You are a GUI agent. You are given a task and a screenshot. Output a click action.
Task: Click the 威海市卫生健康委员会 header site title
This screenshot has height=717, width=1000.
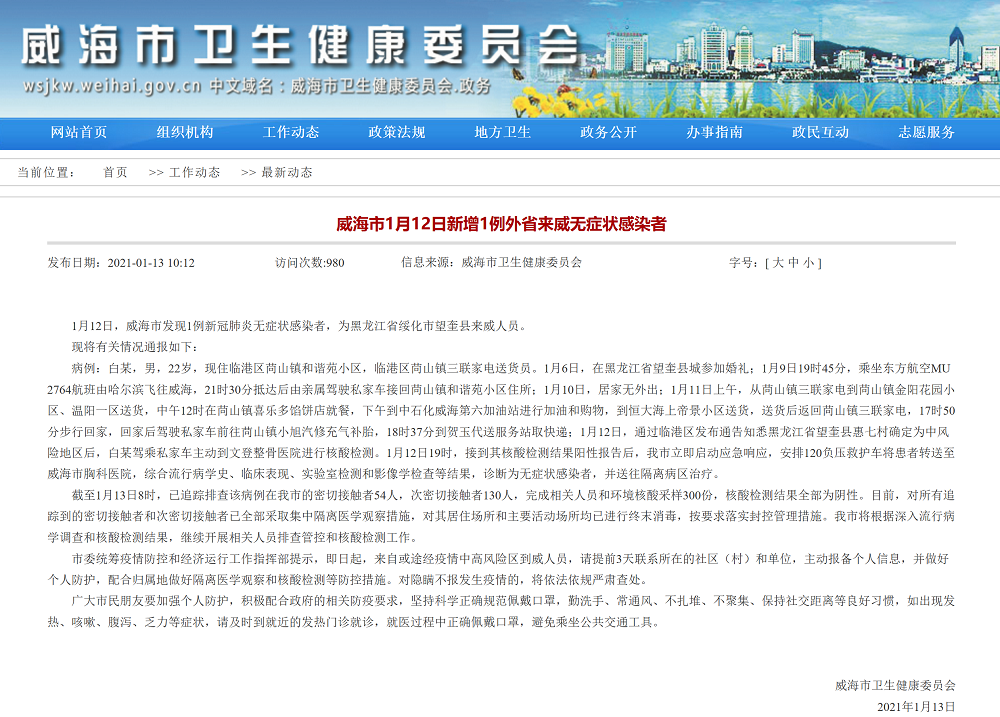point(300,45)
